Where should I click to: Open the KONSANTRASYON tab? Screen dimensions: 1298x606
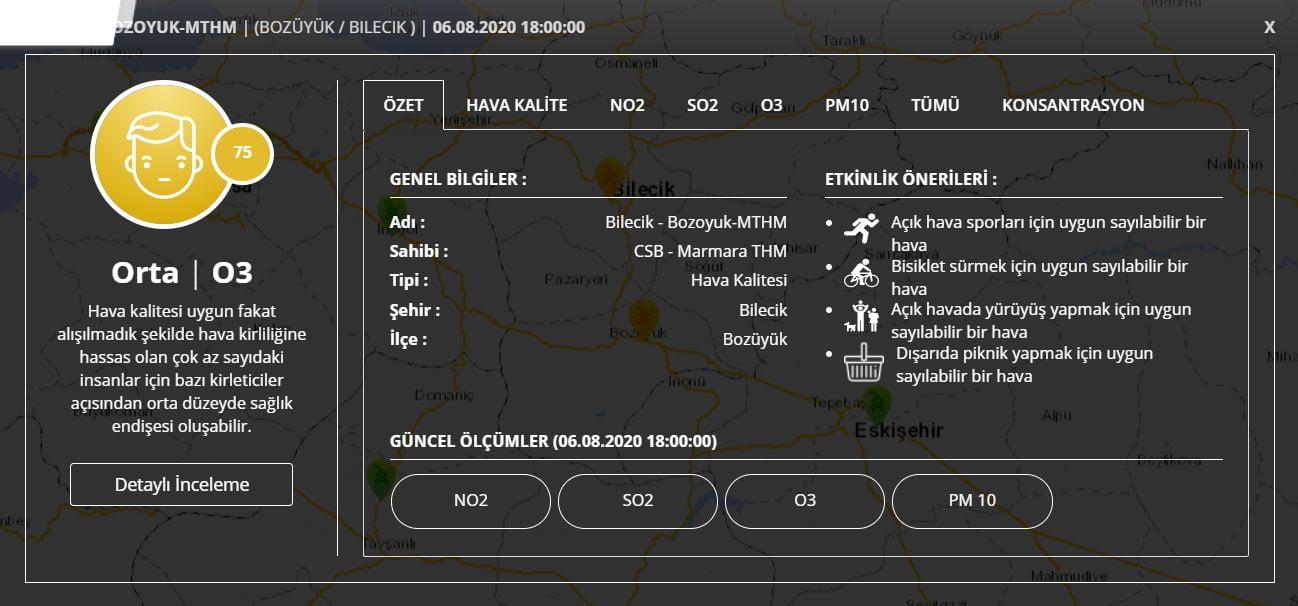1073,105
